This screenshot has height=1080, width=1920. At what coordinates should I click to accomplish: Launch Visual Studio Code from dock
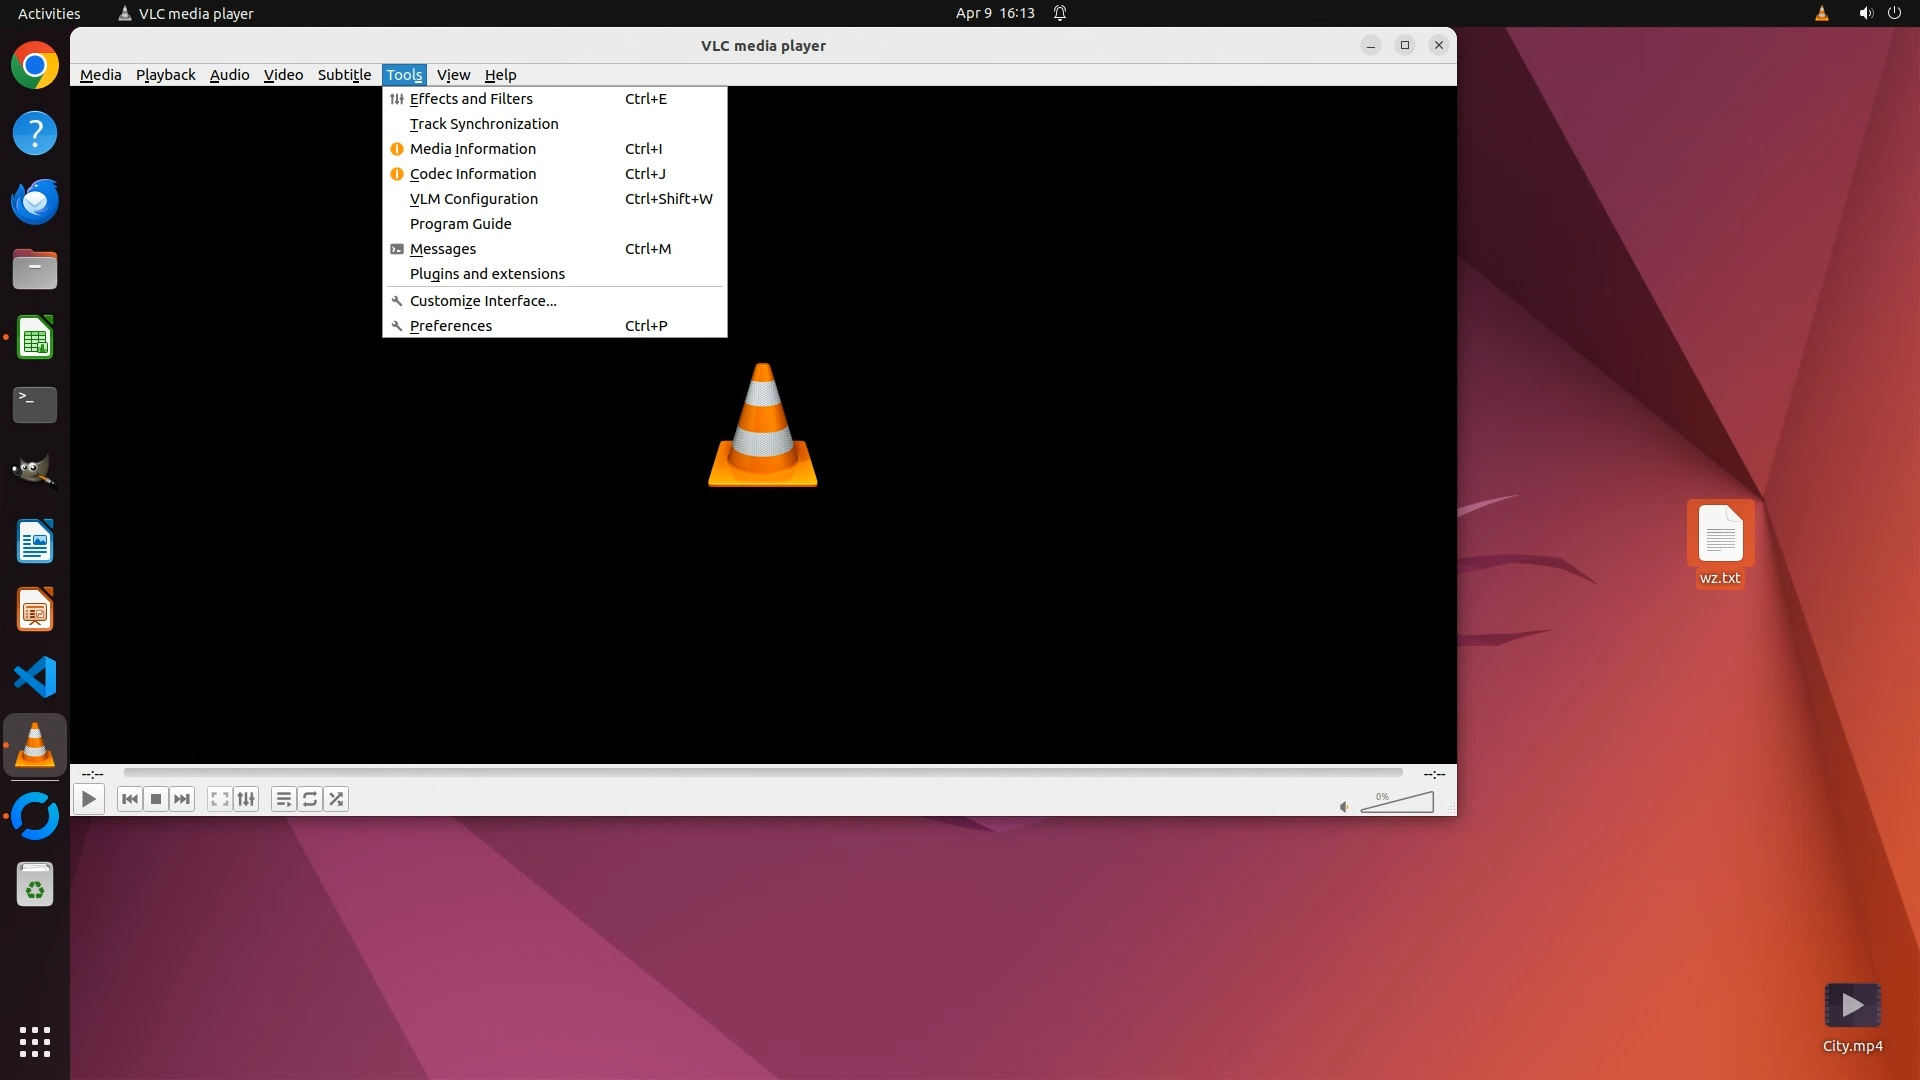coord(35,677)
